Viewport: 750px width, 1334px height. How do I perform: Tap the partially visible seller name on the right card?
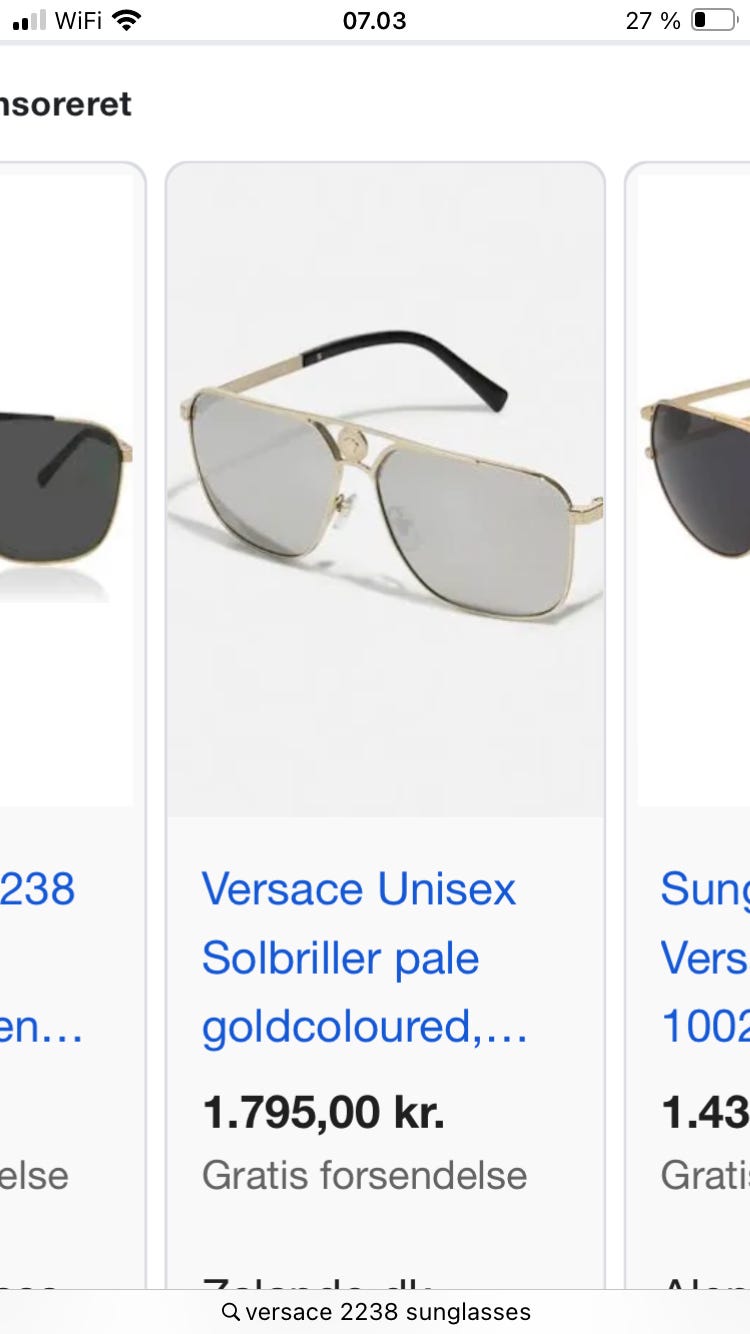(705, 1282)
